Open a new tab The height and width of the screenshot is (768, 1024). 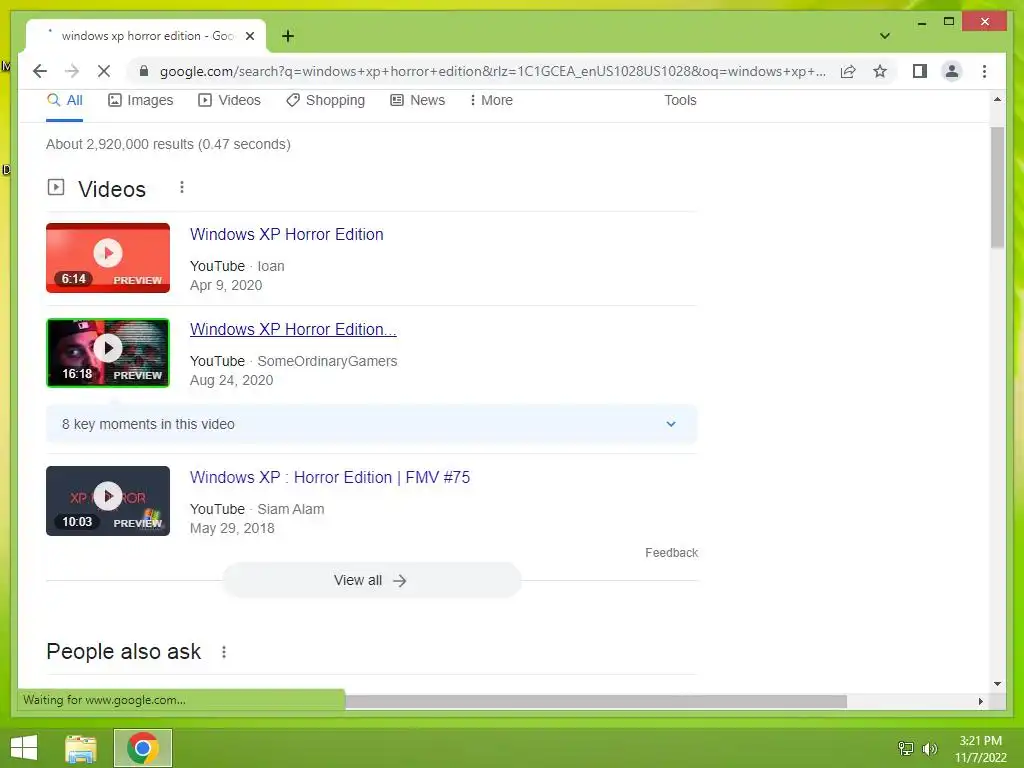[288, 36]
